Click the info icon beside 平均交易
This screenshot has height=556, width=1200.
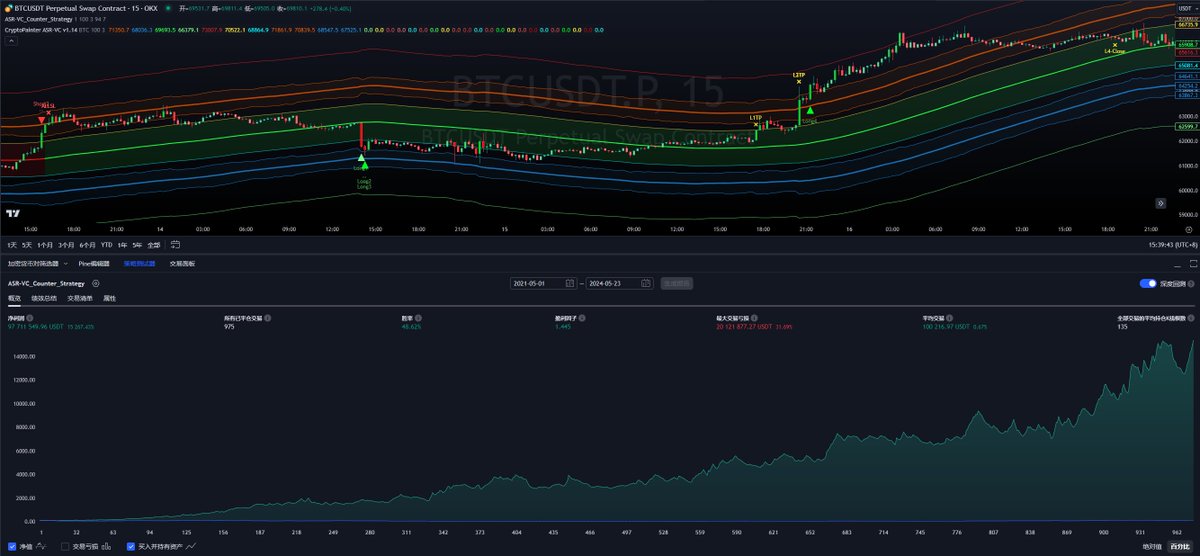point(947,317)
